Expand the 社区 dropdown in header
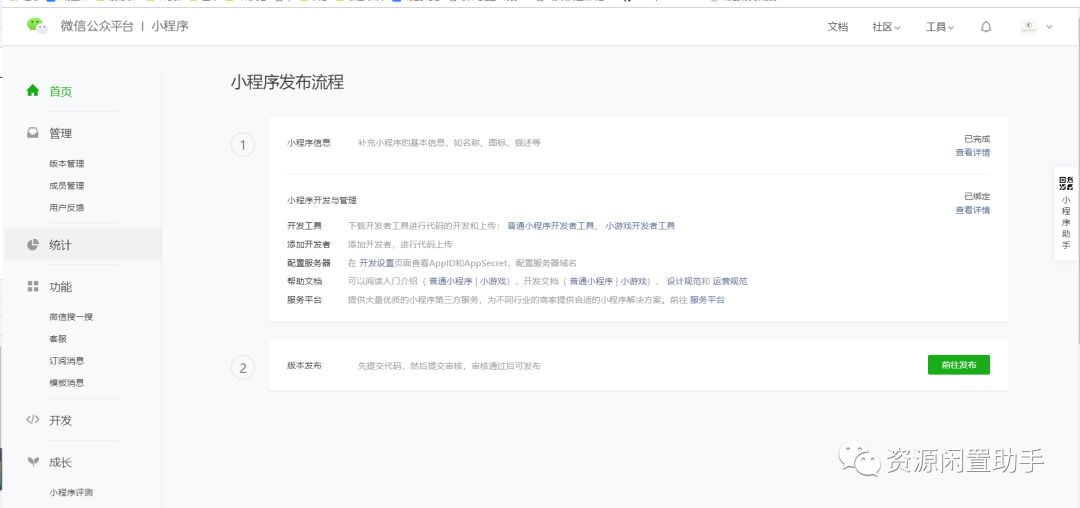The height and width of the screenshot is (508, 1080). pyautogui.click(x=886, y=27)
